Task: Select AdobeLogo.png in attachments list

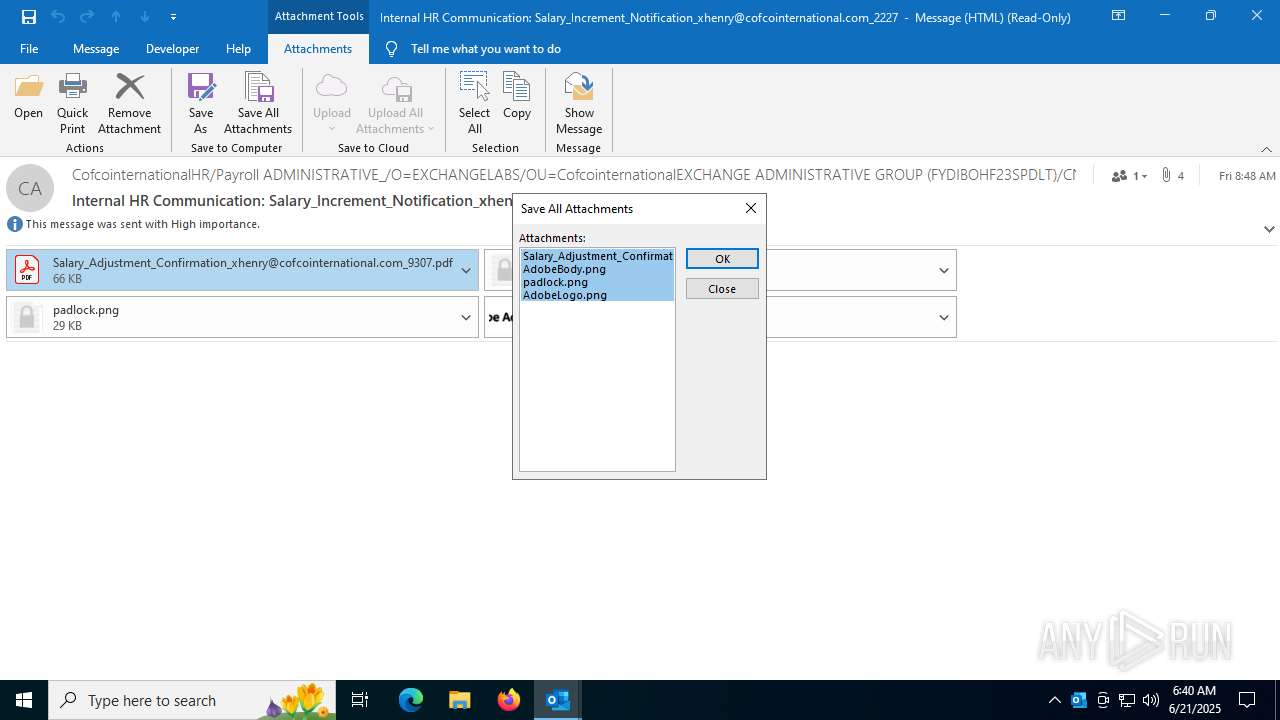Action: click(597, 295)
